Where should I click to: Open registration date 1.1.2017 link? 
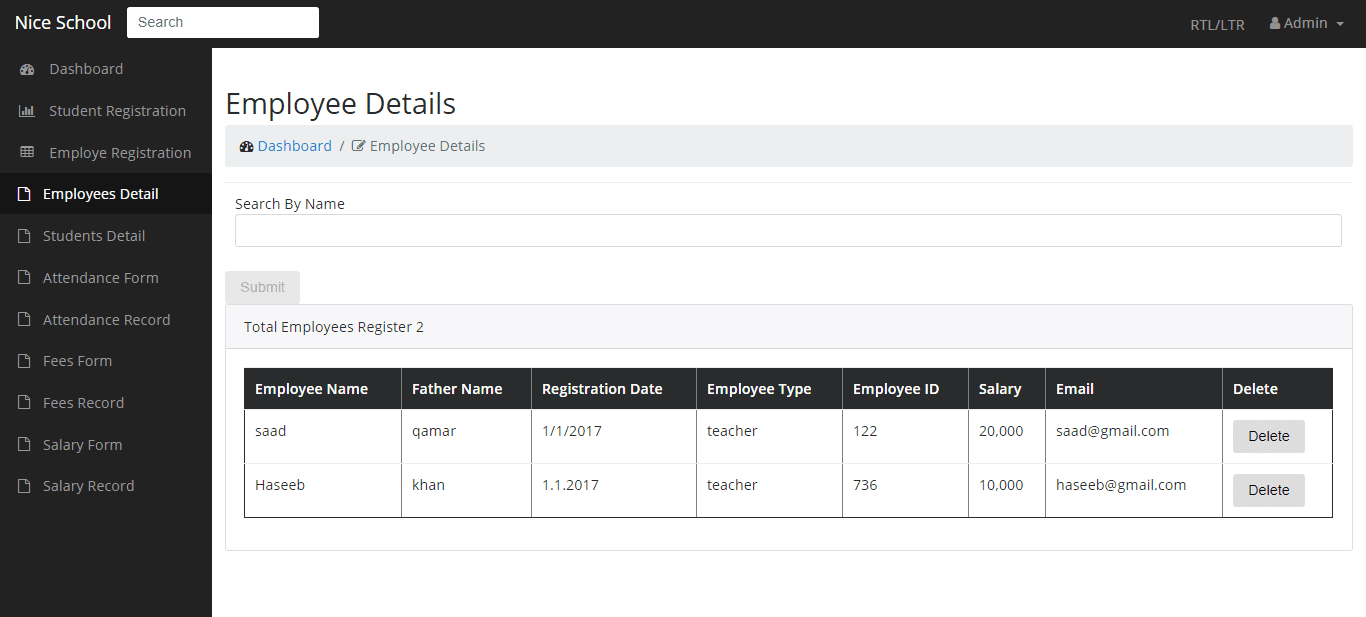coord(570,485)
